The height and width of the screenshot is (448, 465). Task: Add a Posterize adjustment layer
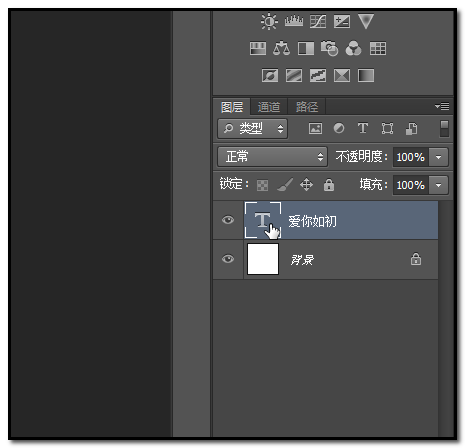tap(294, 75)
